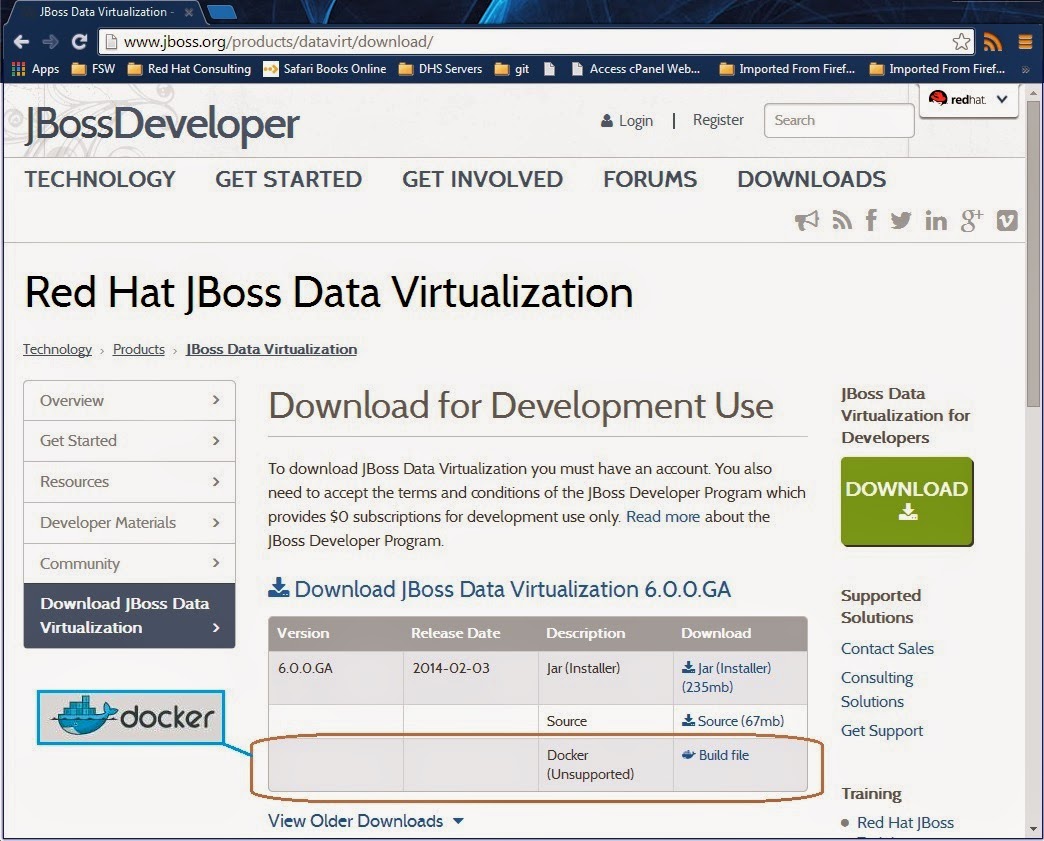Expand View Older Downloads
1044x841 pixels.
366,820
